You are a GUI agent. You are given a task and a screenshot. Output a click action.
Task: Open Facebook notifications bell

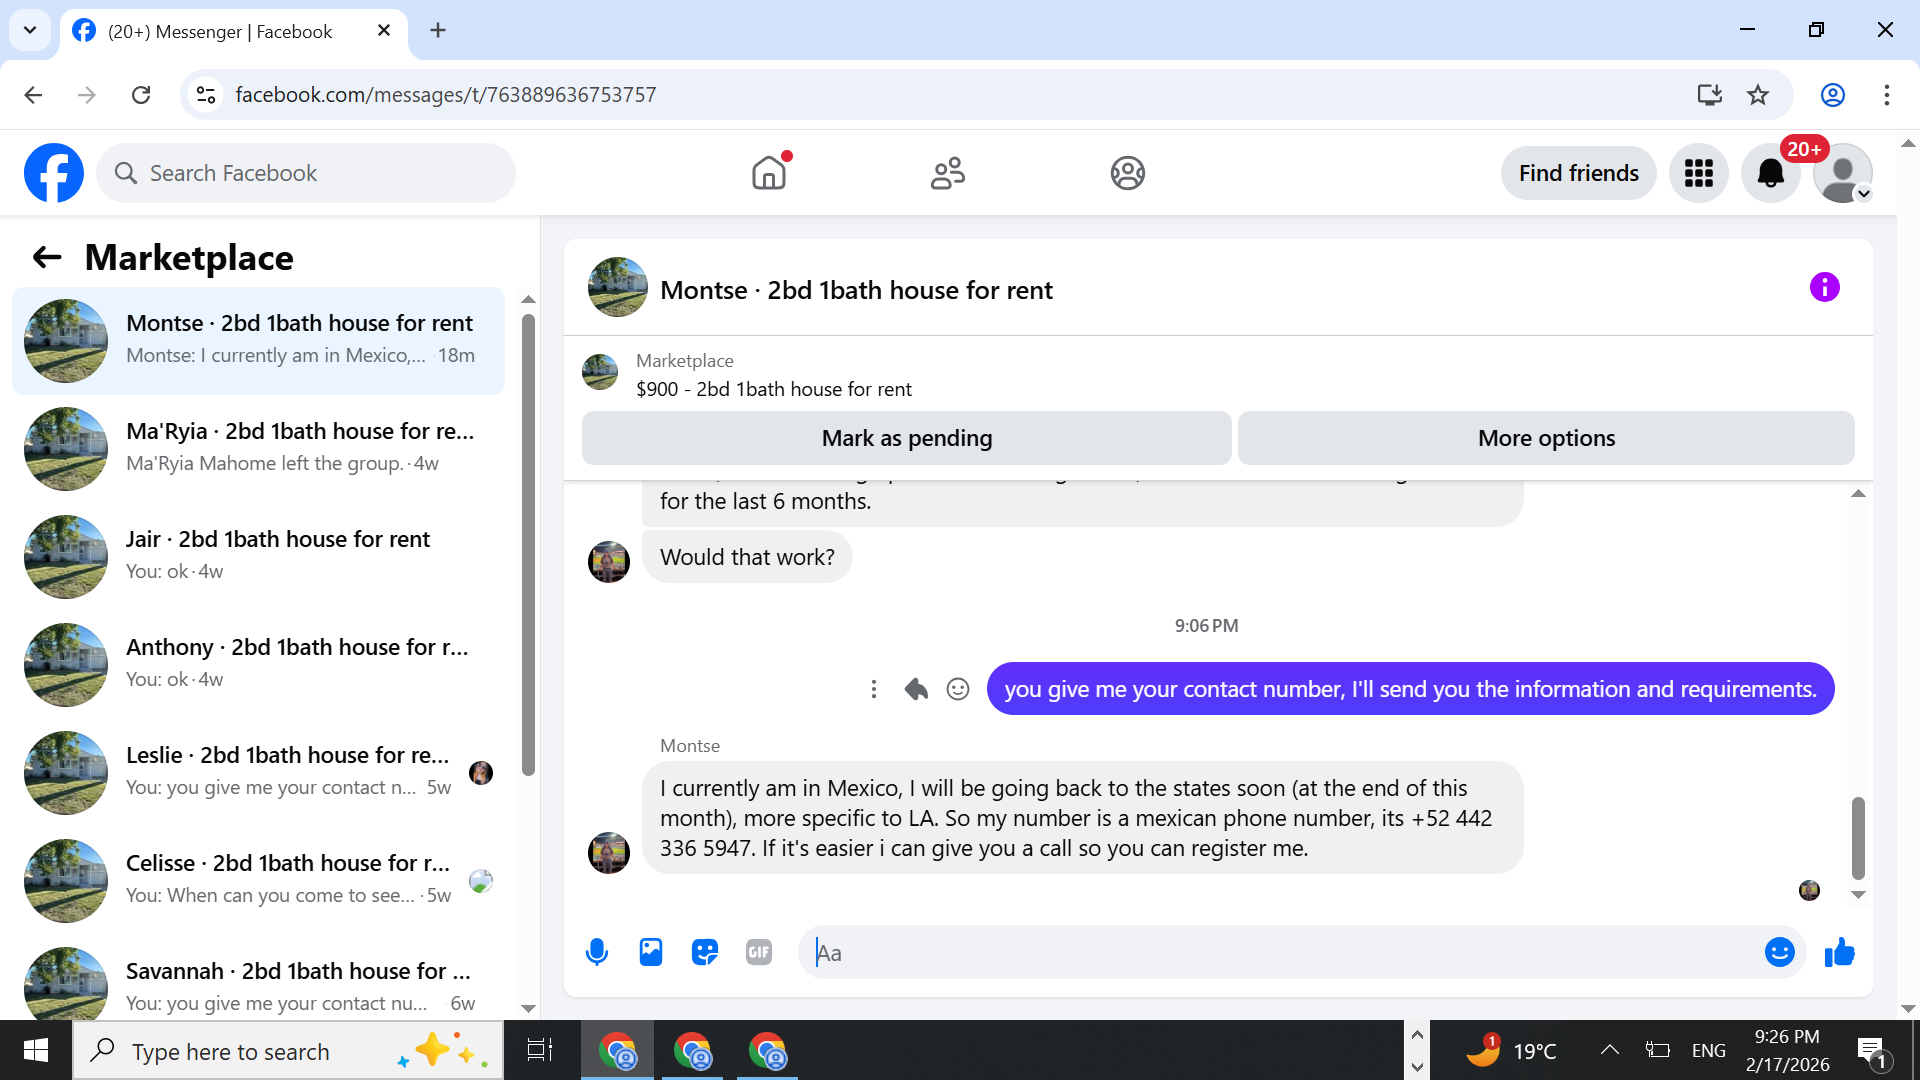1770,173
